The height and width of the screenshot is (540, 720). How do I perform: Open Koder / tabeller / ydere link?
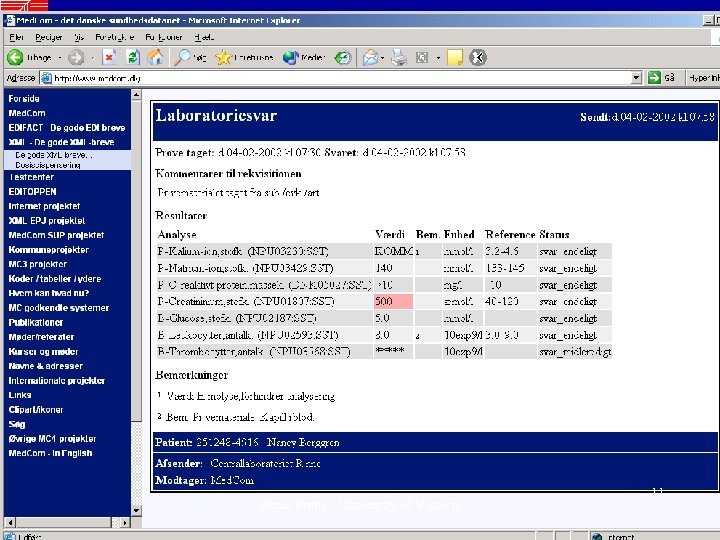tap(55, 279)
